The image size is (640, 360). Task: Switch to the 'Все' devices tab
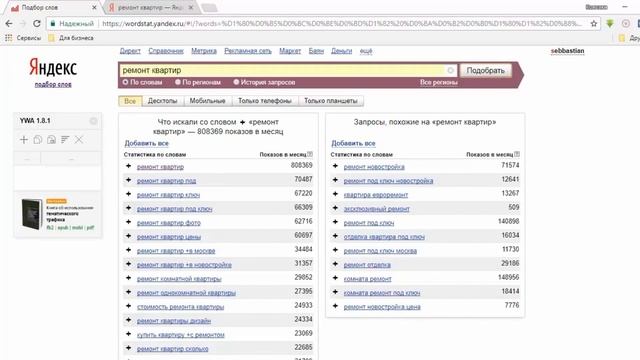(130, 101)
